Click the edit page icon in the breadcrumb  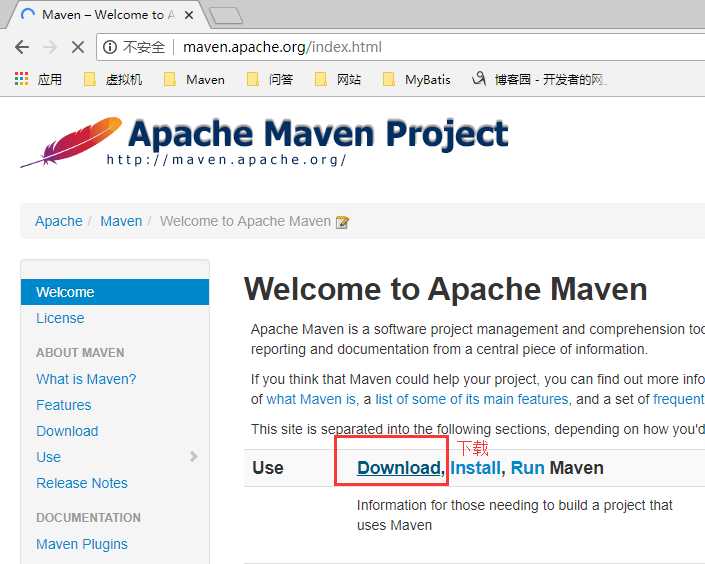pyautogui.click(x=342, y=222)
